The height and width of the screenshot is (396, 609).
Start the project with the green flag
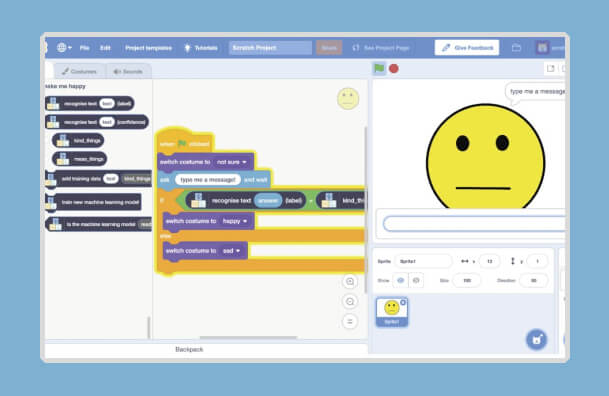point(379,69)
